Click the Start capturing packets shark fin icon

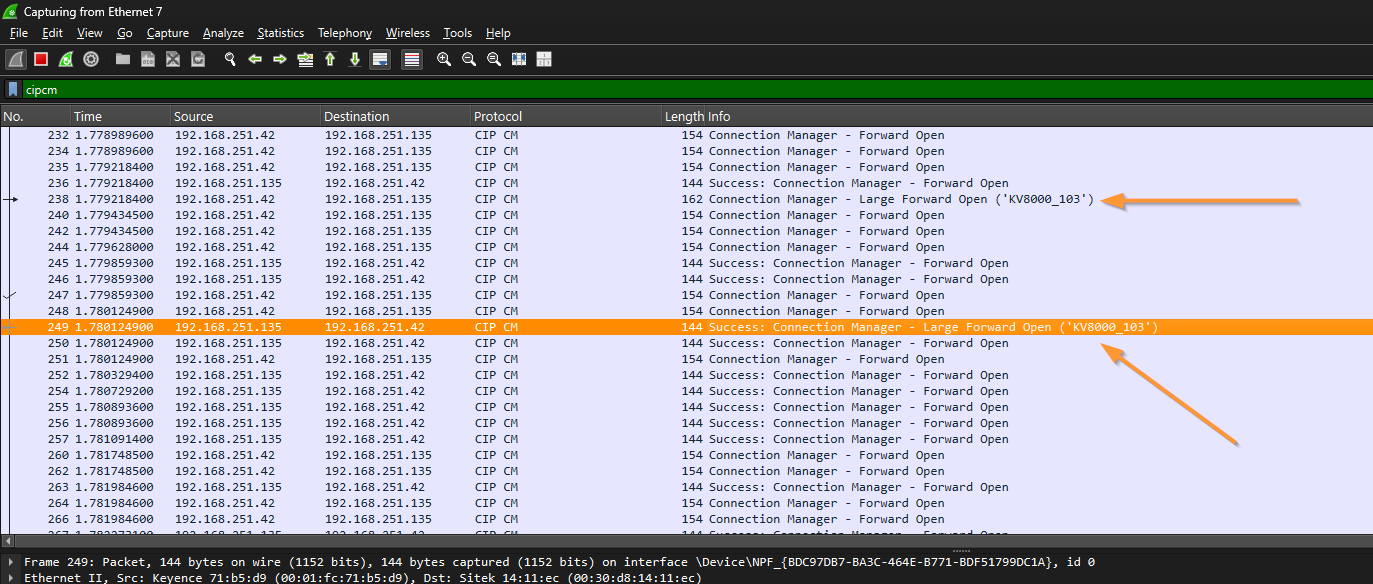[16, 59]
